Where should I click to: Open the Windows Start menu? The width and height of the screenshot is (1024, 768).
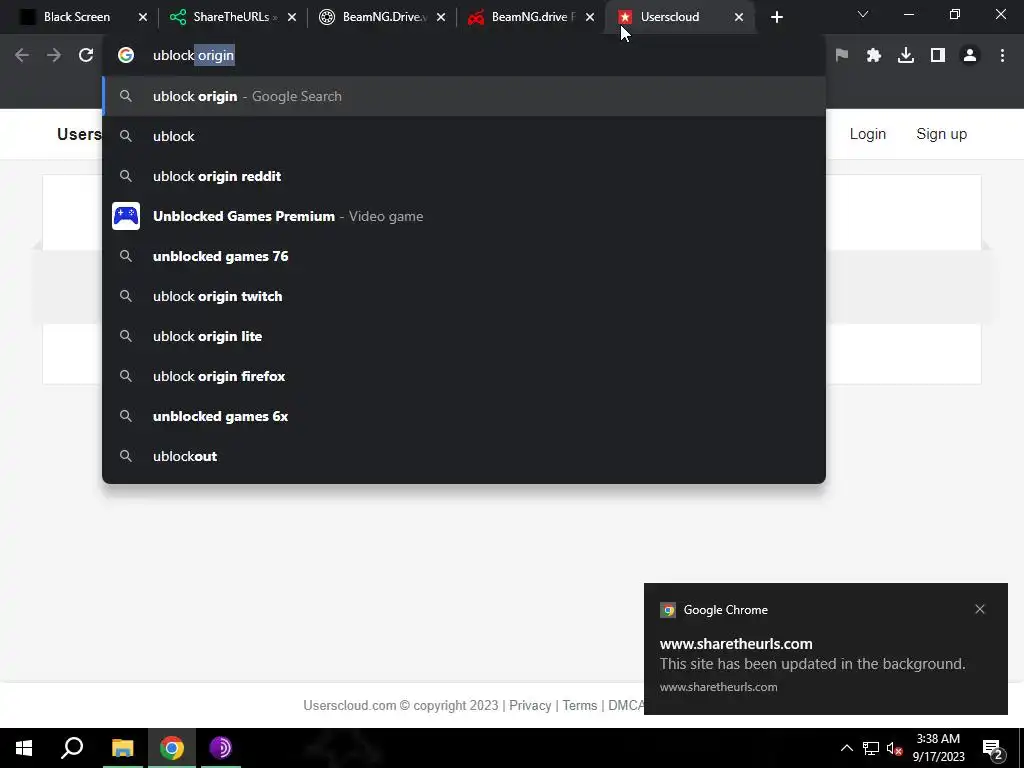(x=24, y=748)
